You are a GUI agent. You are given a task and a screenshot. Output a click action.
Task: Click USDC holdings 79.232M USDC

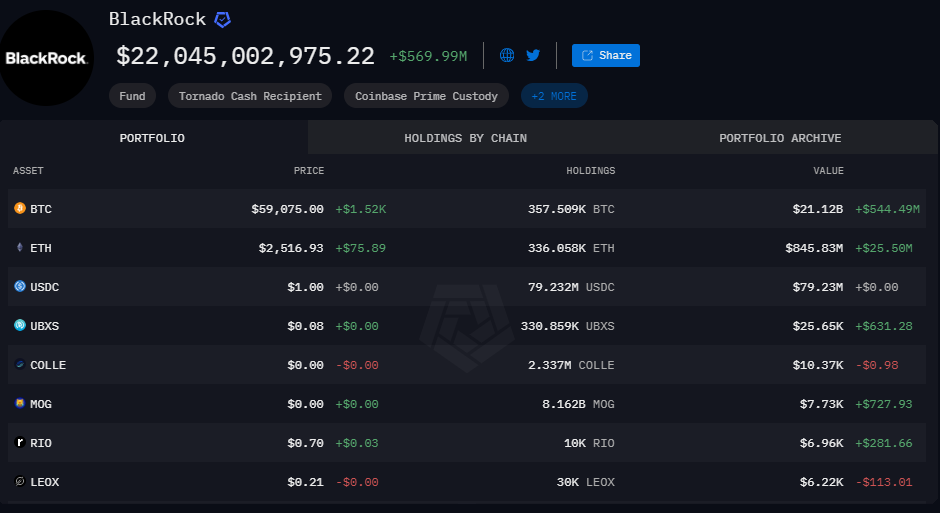click(571, 287)
